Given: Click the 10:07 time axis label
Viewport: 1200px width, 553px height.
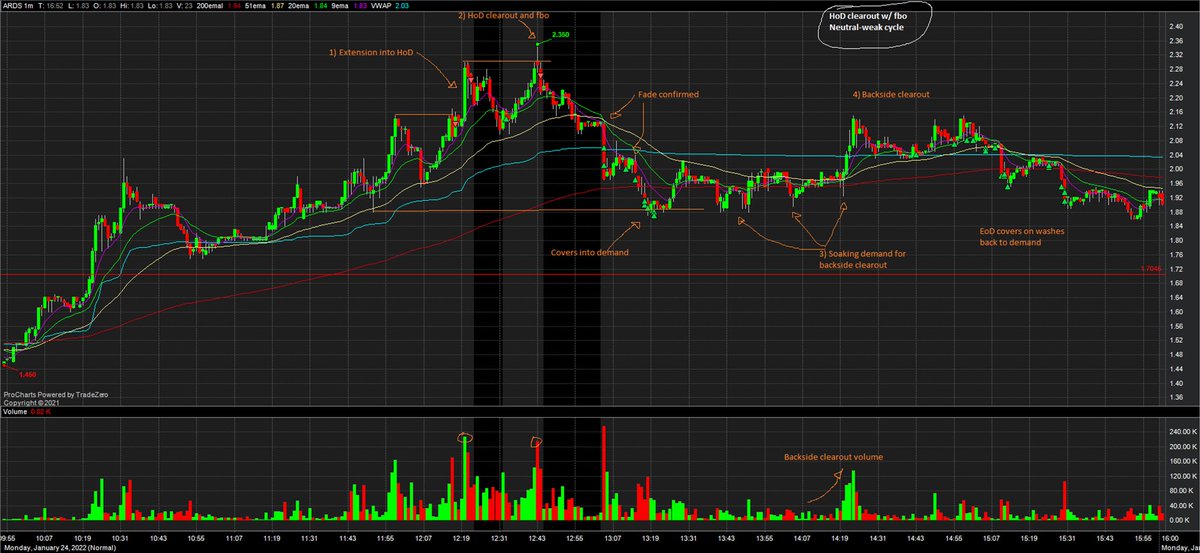Looking at the screenshot, I should (x=44, y=537).
